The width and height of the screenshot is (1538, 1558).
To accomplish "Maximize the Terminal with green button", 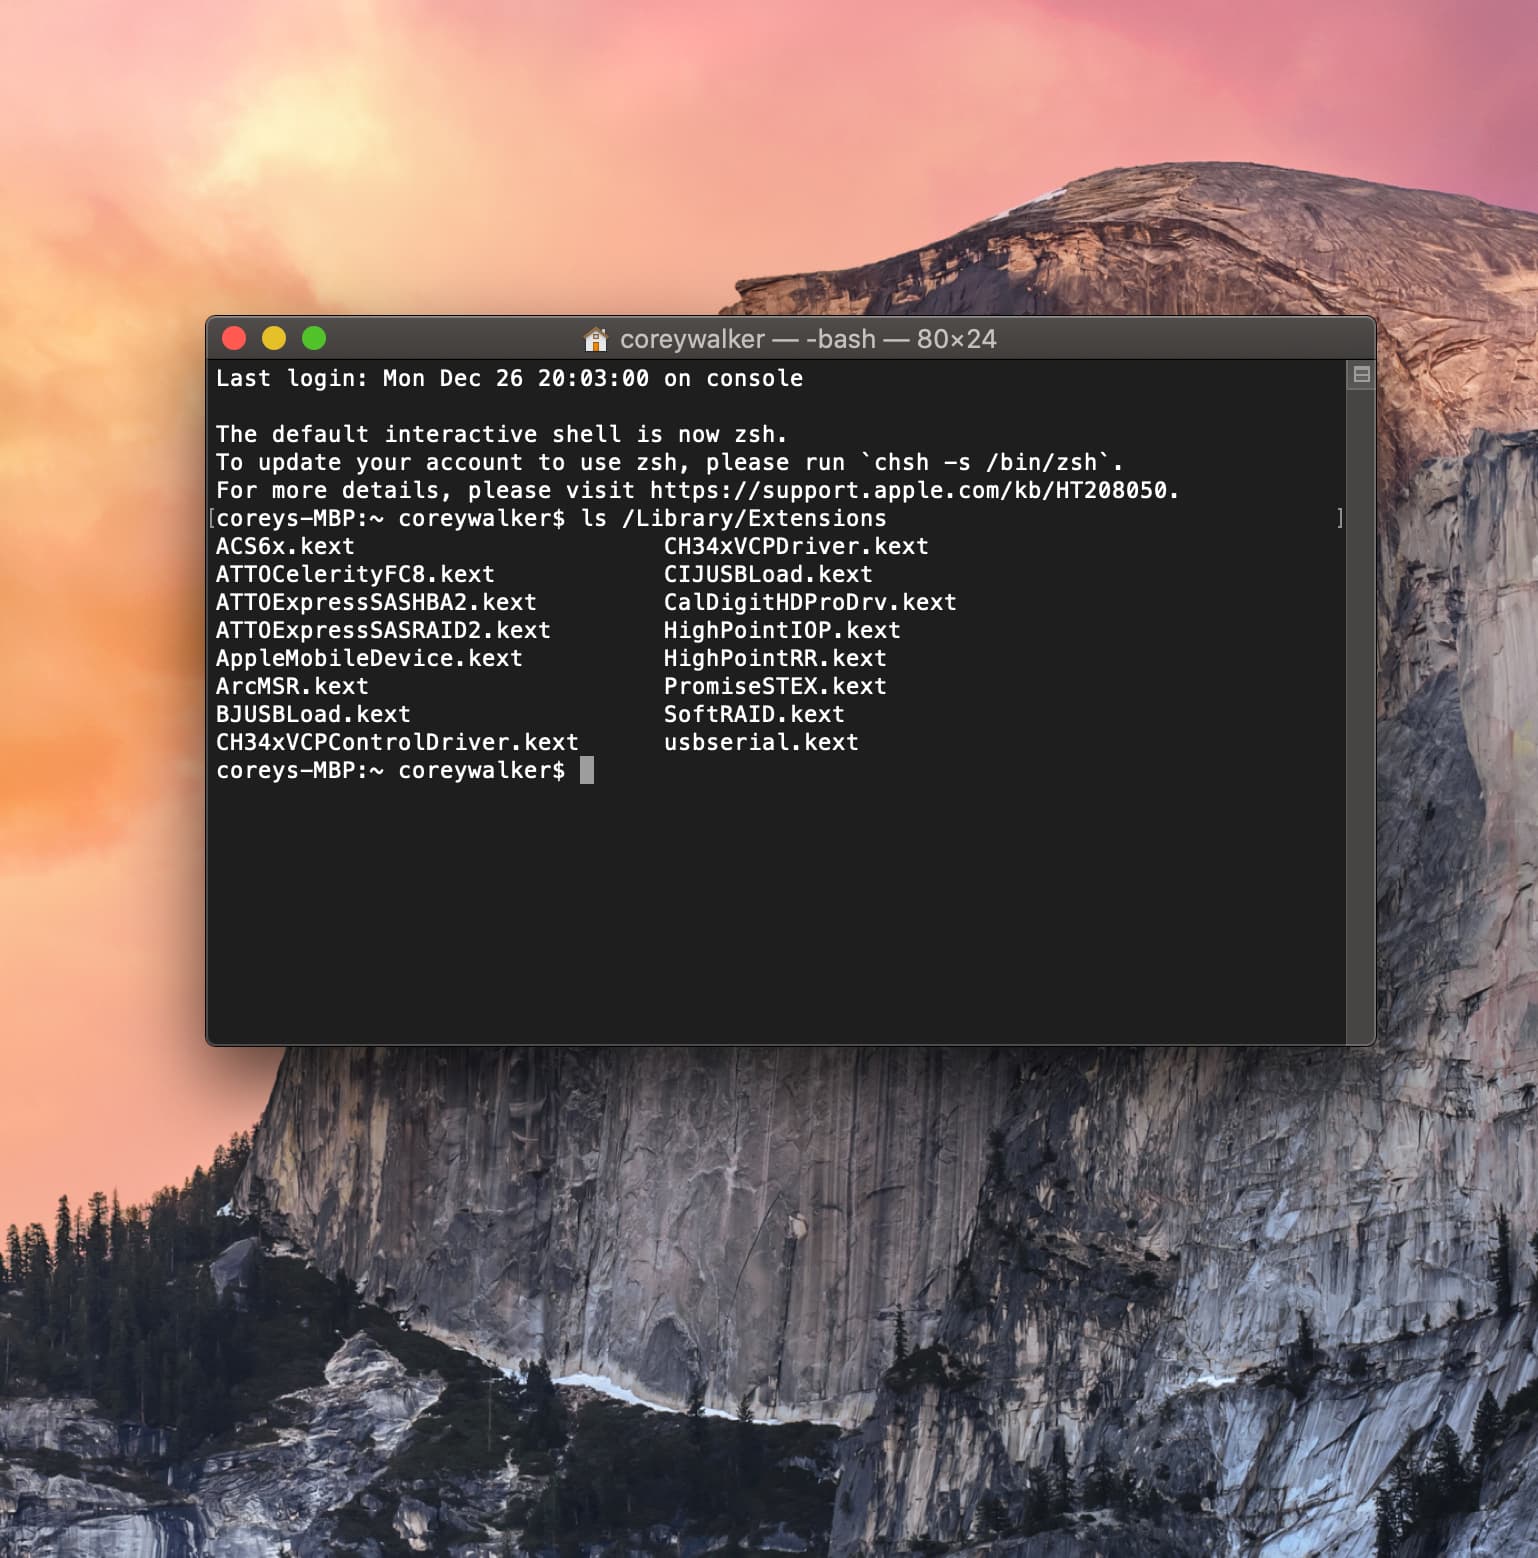I will pyautogui.click(x=314, y=339).
